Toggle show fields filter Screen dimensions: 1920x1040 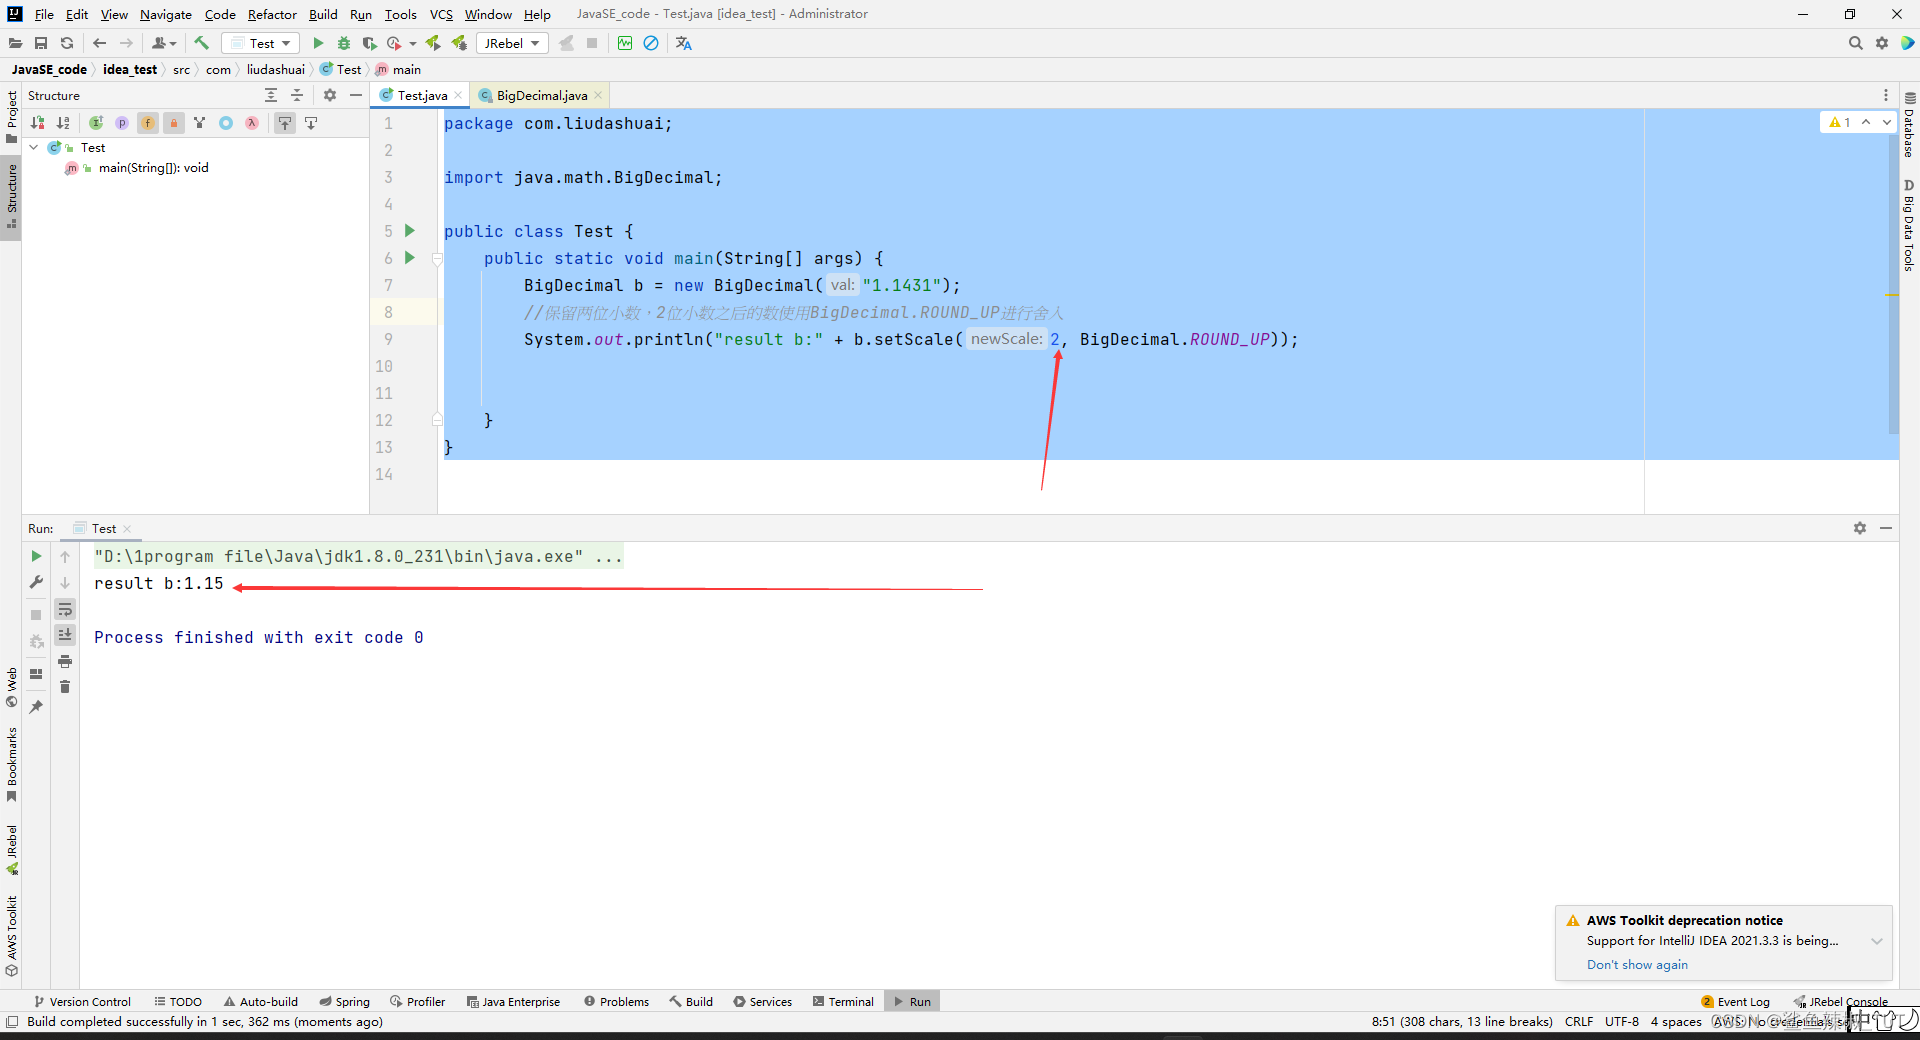148,123
